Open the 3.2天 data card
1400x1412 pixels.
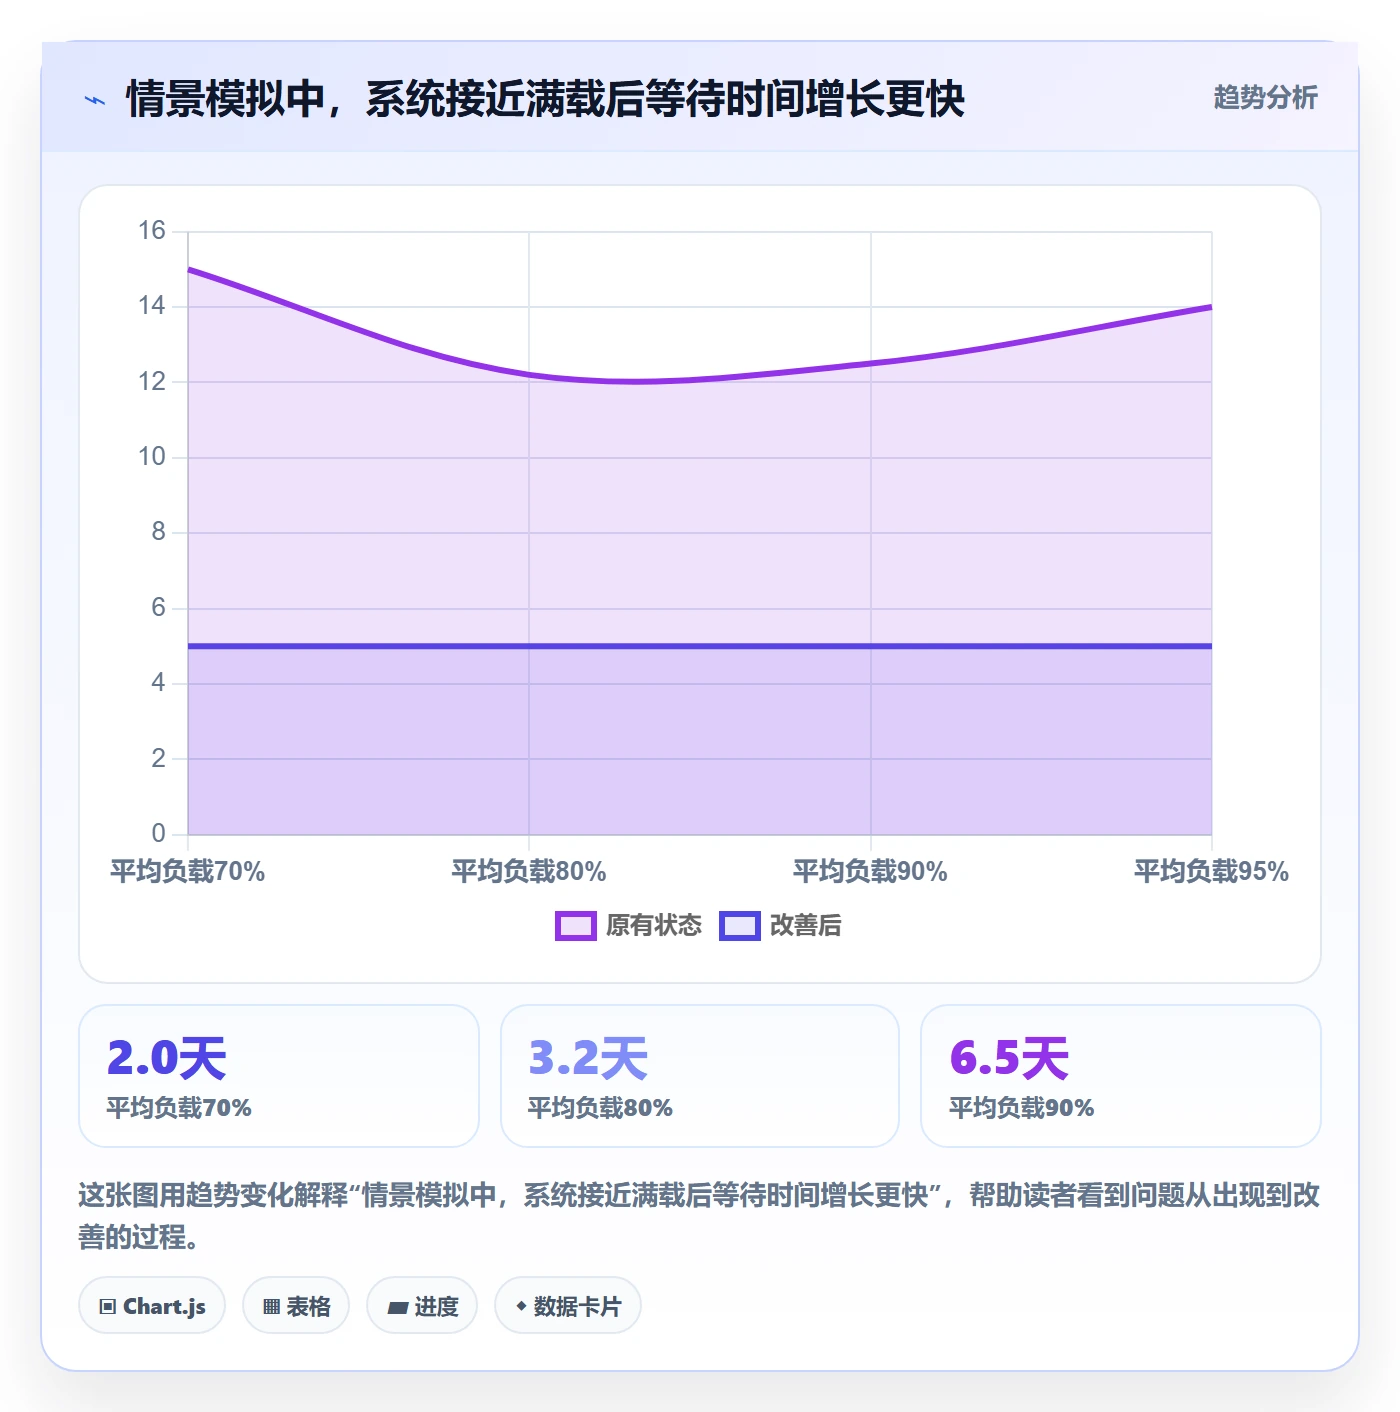point(700,1076)
